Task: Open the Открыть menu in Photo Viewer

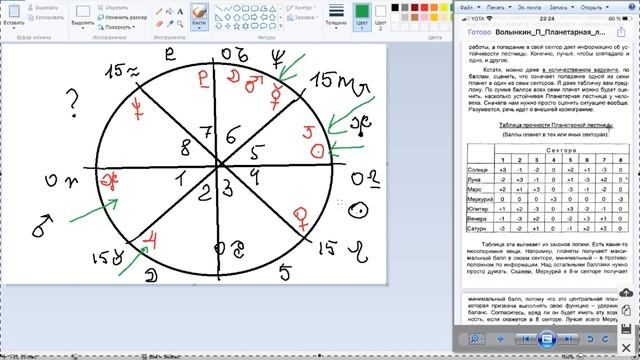Action: pyautogui.click(x=595, y=7)
